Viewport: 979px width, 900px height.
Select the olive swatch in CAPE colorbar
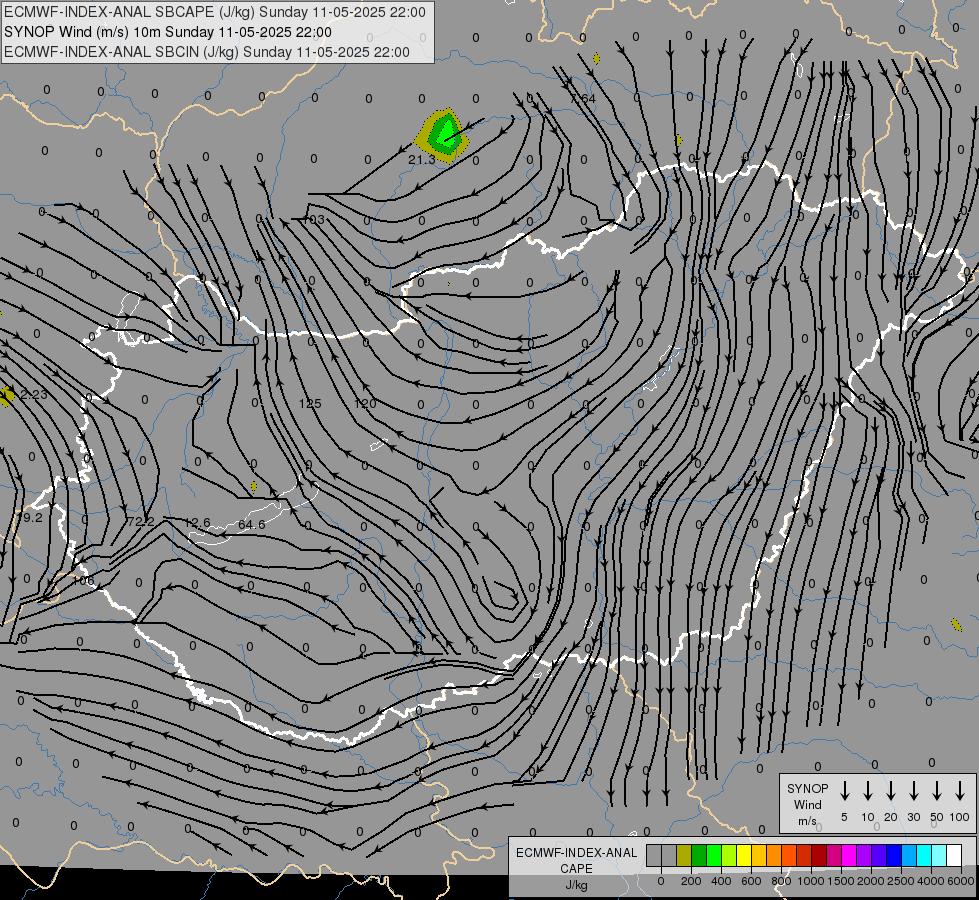[x=684, y=855]
